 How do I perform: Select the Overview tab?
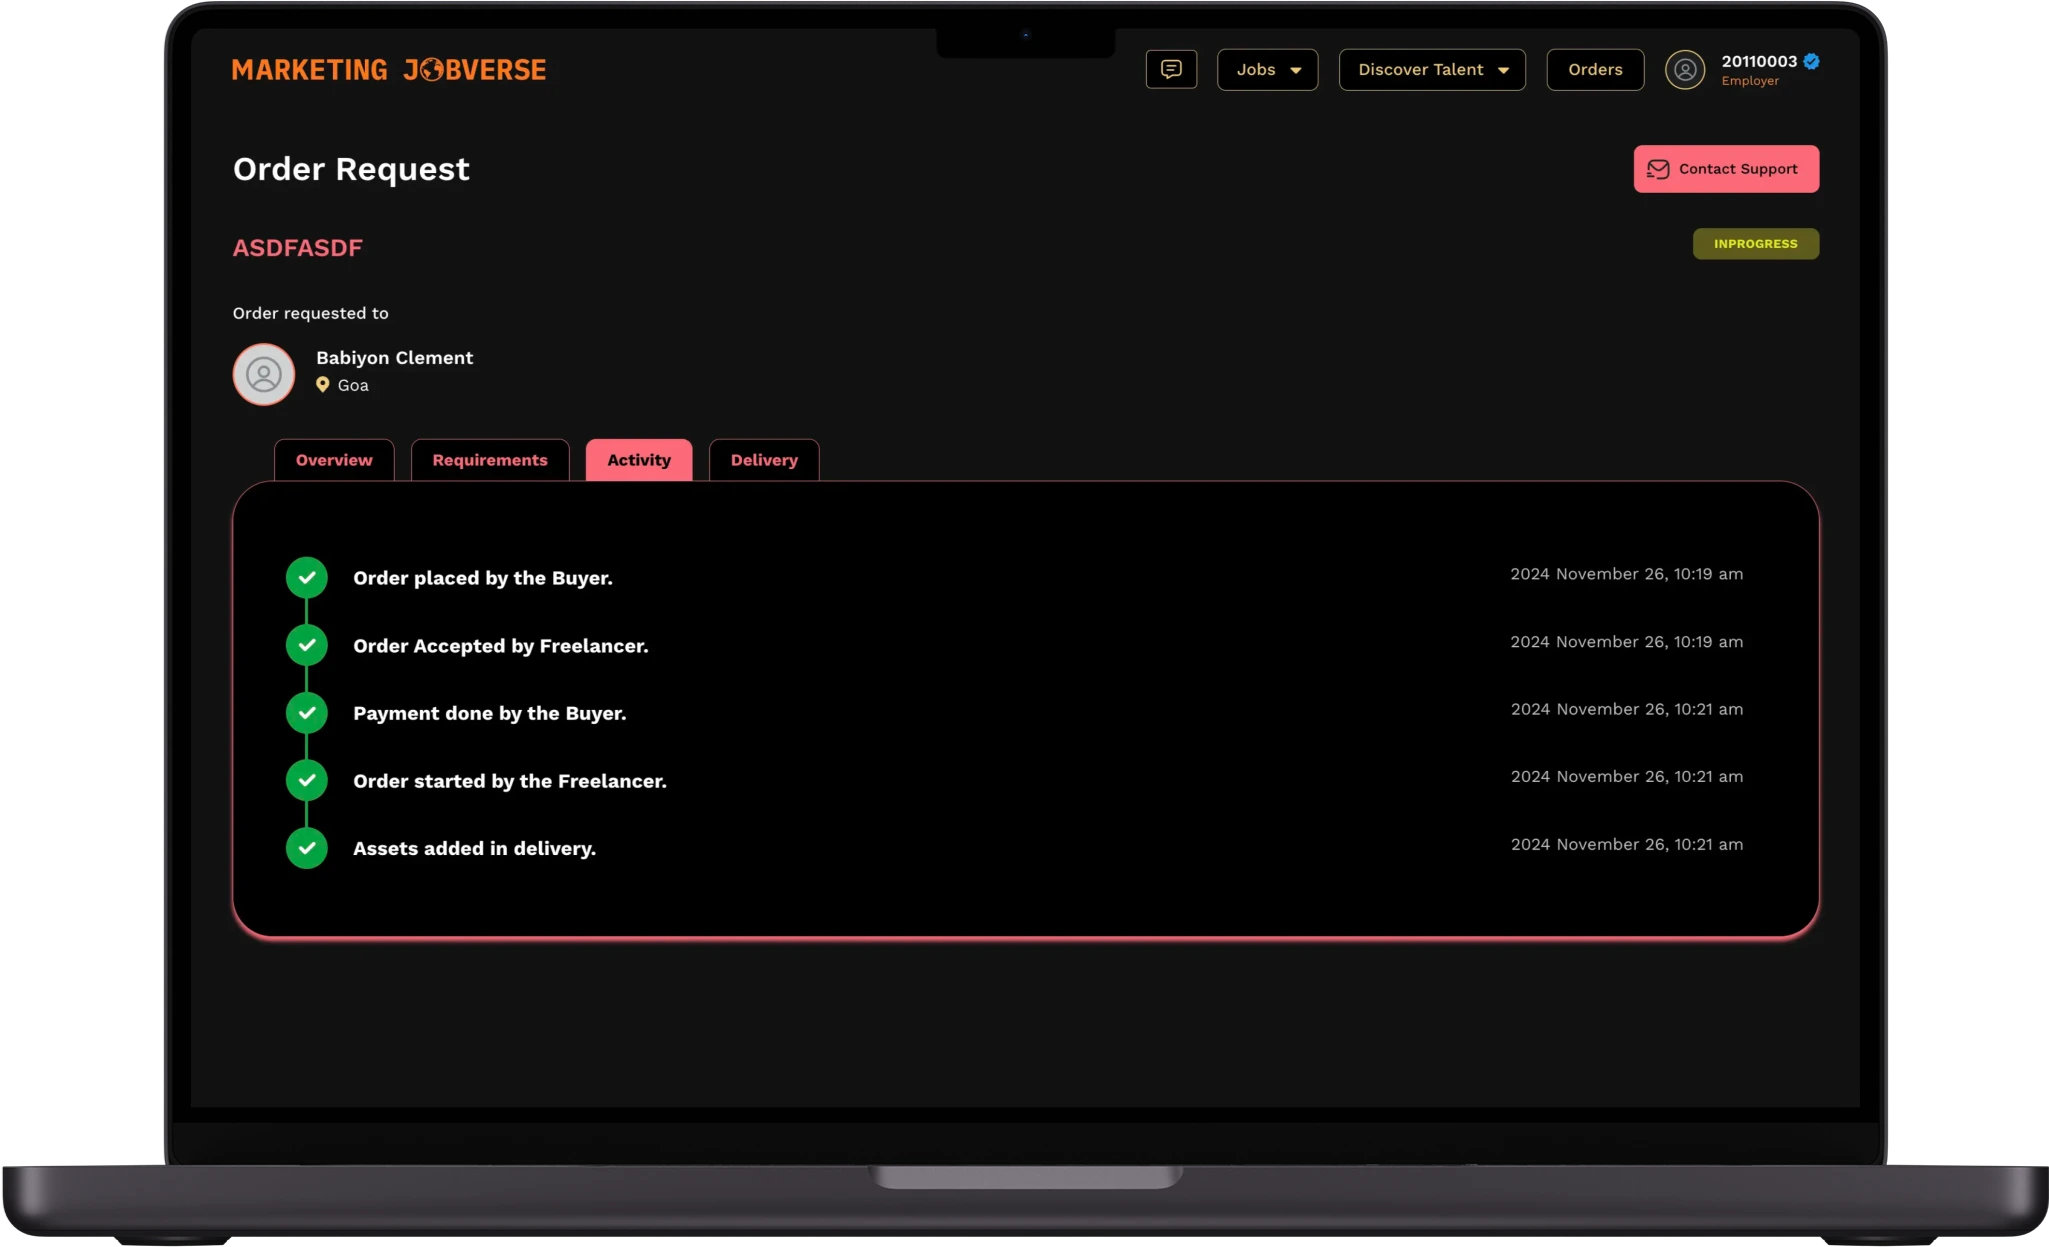click(x=334, y=460)
